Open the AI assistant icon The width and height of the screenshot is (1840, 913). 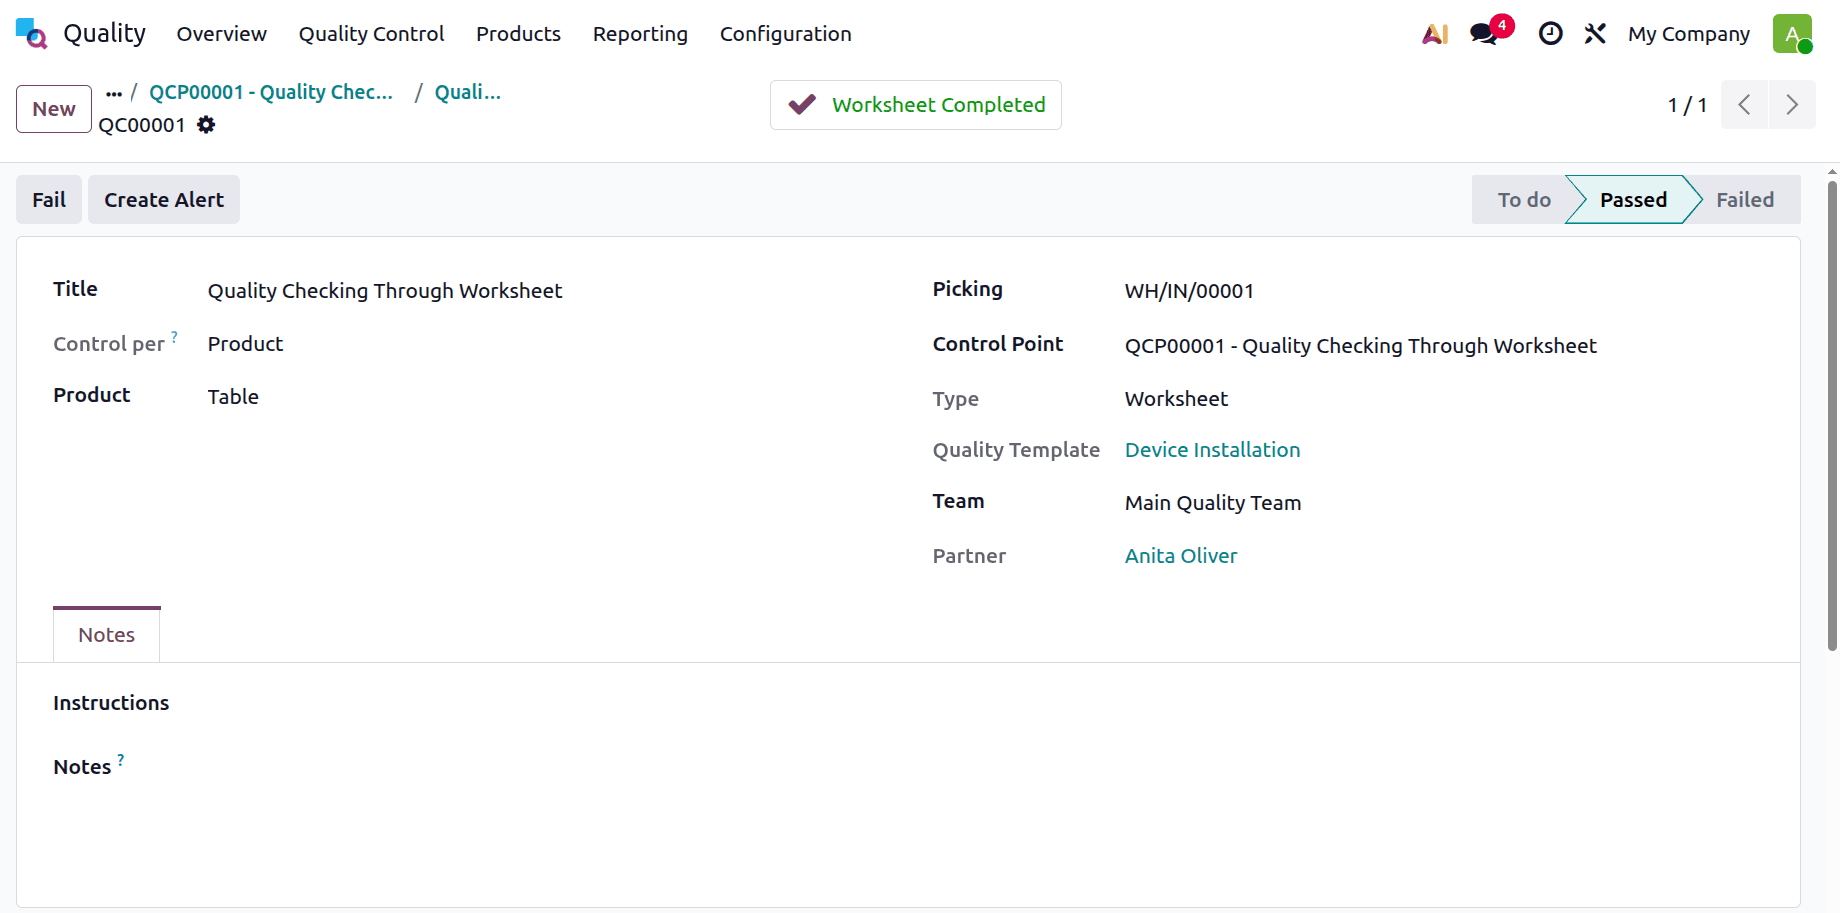click(x=1435, y=34)
